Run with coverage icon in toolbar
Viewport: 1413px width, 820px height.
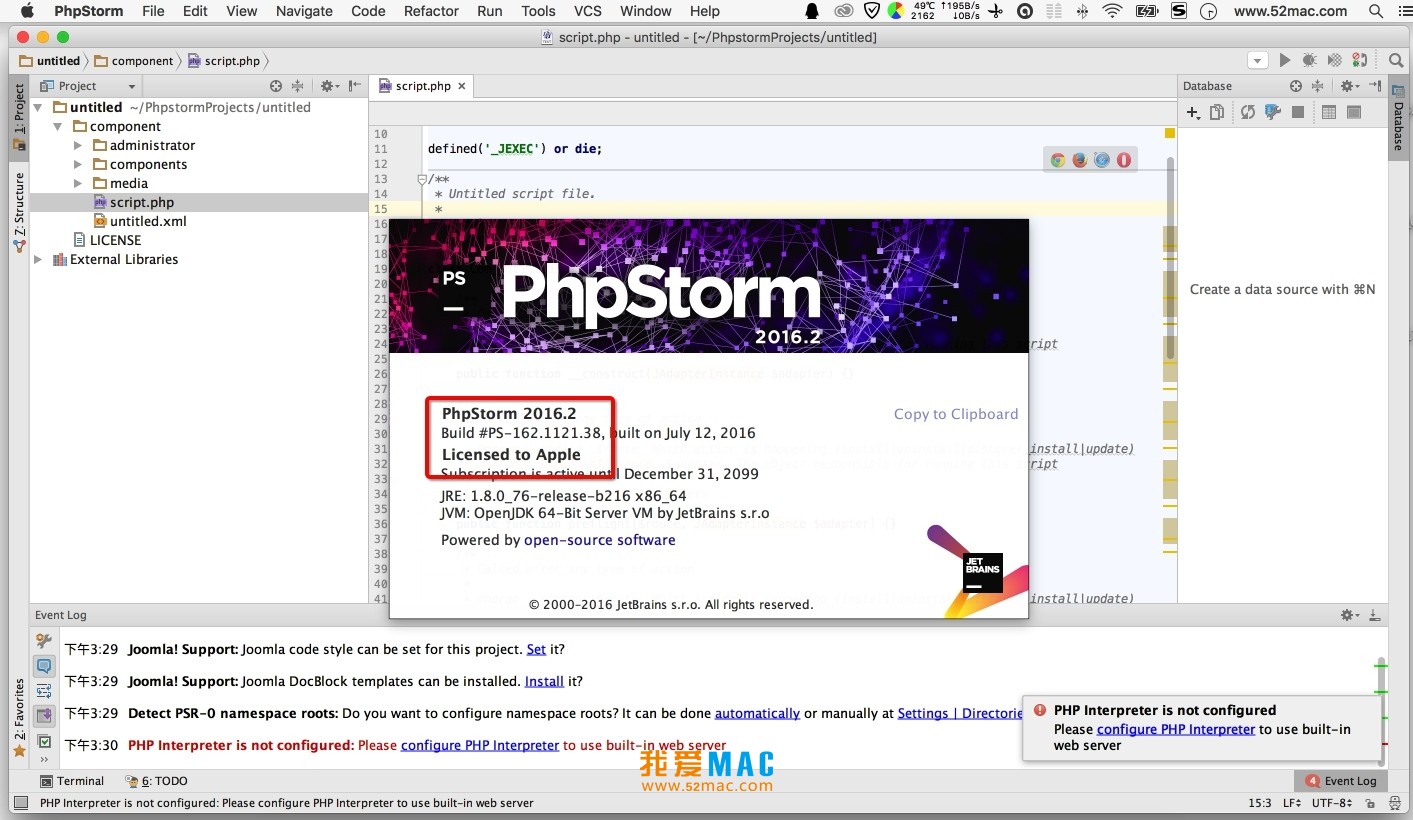(x=1334, y=61)
